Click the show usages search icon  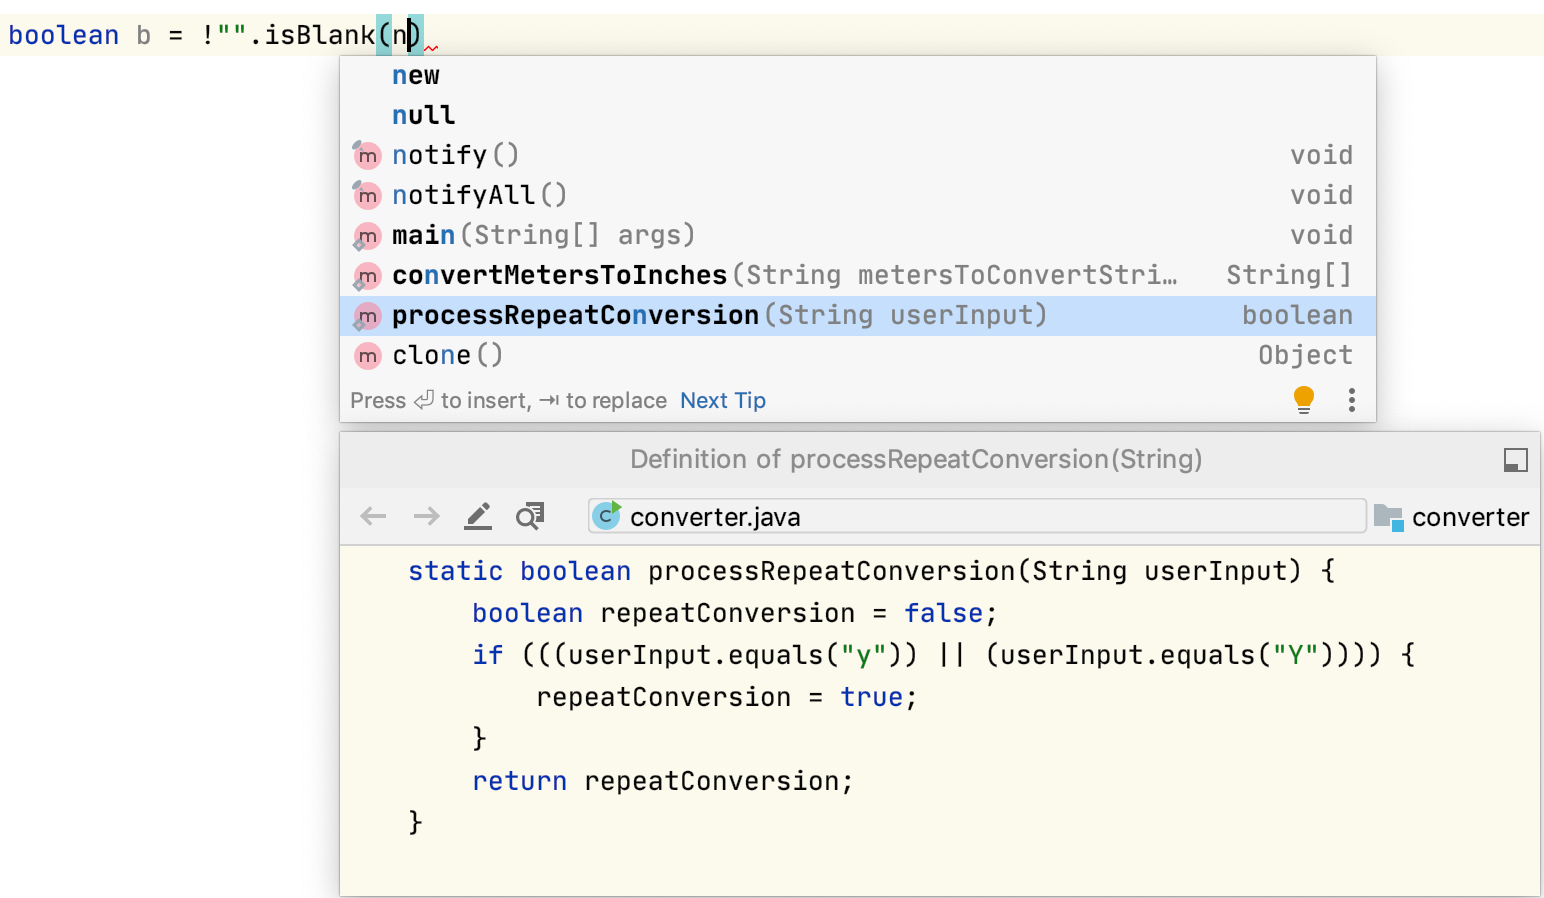(x=530, y=516)
